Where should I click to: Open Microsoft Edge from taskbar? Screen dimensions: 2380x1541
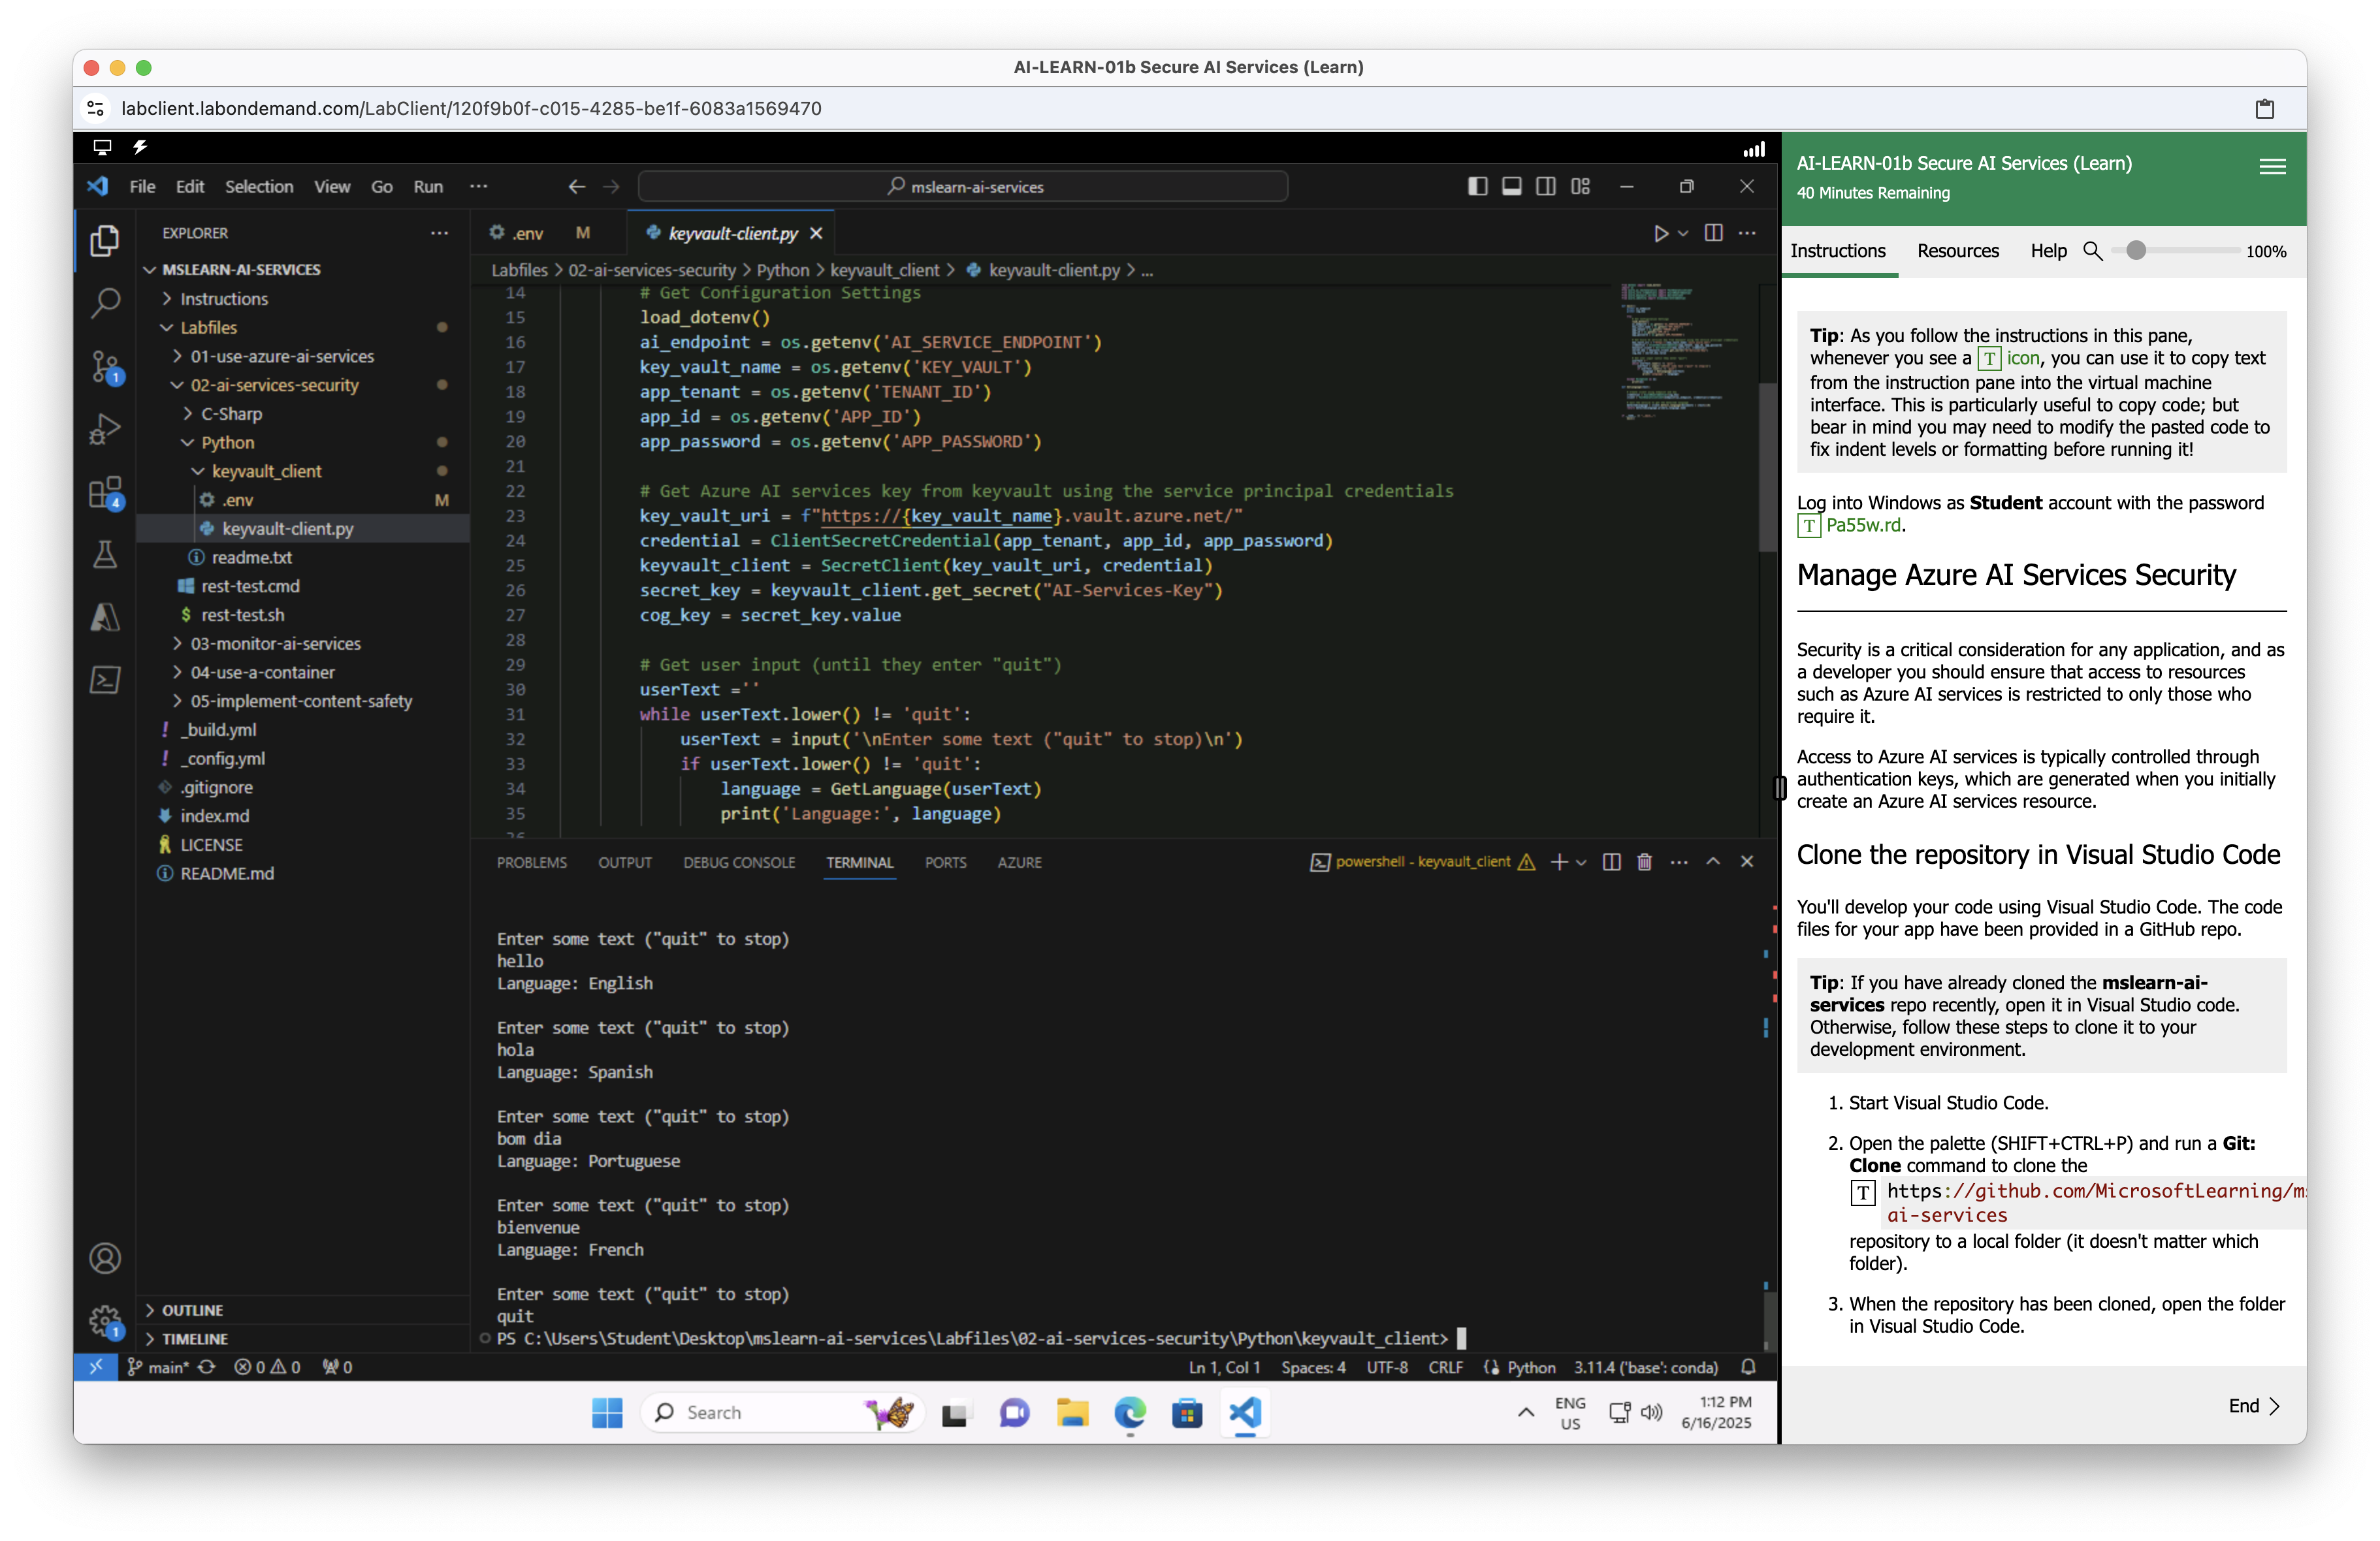pyautogui.click(x=1130, y=1413)
